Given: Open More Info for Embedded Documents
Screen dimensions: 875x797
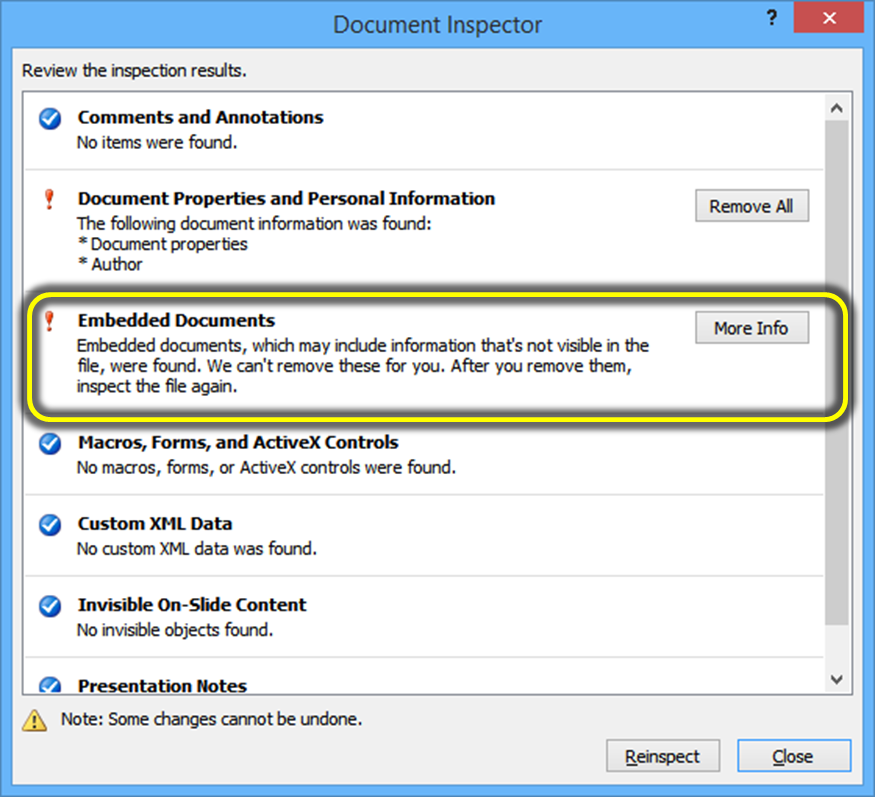Looking at the screenshot, I should pyautogui.click(x=751, y=328).
